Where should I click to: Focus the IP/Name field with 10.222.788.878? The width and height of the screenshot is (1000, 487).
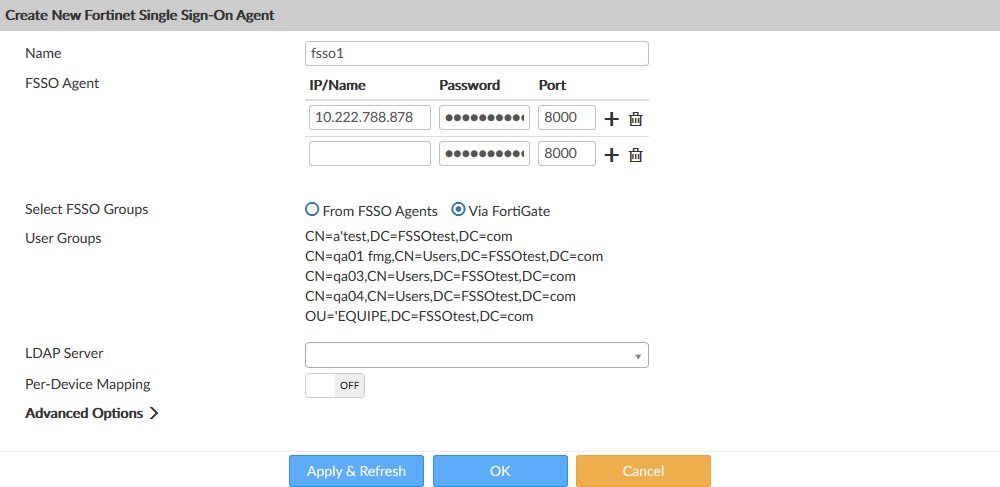pyautogui.click(x=370, y=118)
